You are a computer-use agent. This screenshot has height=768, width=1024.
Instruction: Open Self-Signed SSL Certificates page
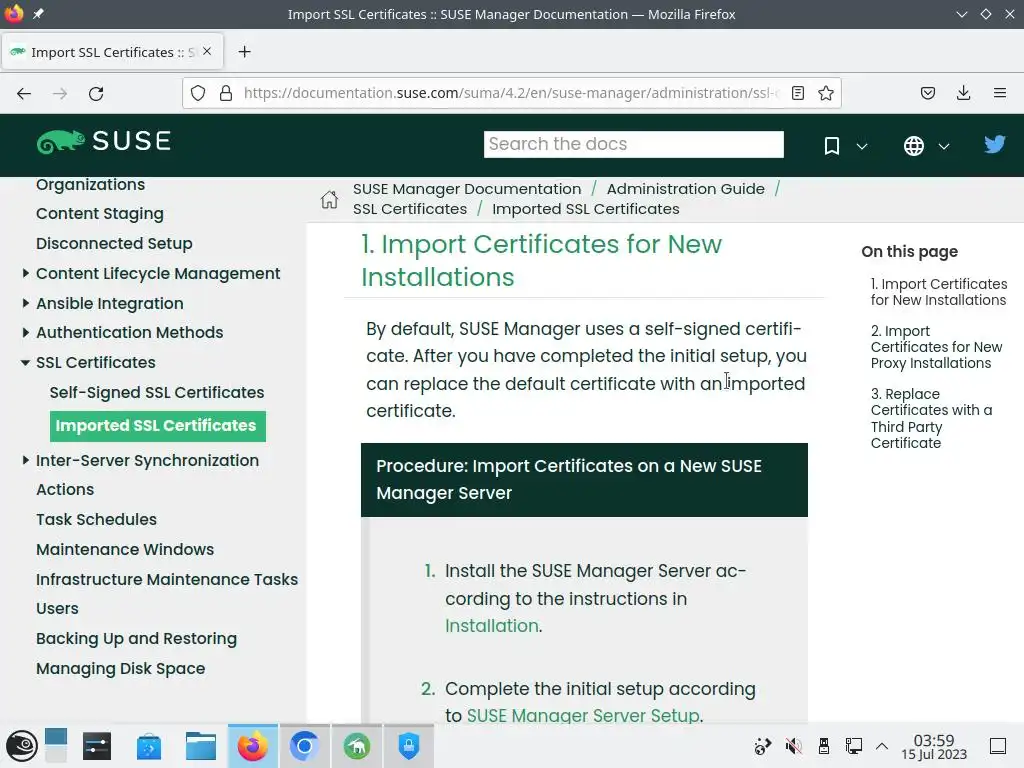coord(157,392)
